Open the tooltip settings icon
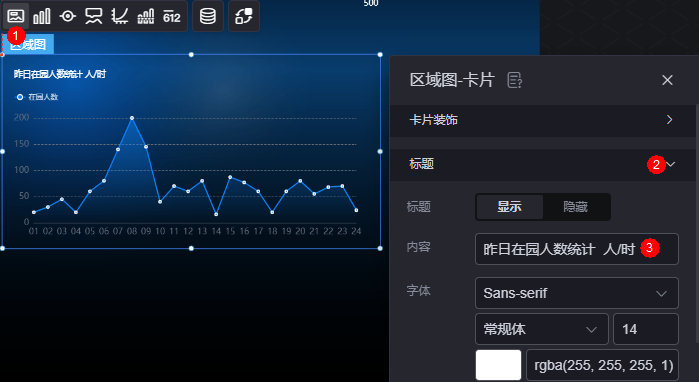Image resolution: width=699 pixels, height=382 pixels. 94,16
